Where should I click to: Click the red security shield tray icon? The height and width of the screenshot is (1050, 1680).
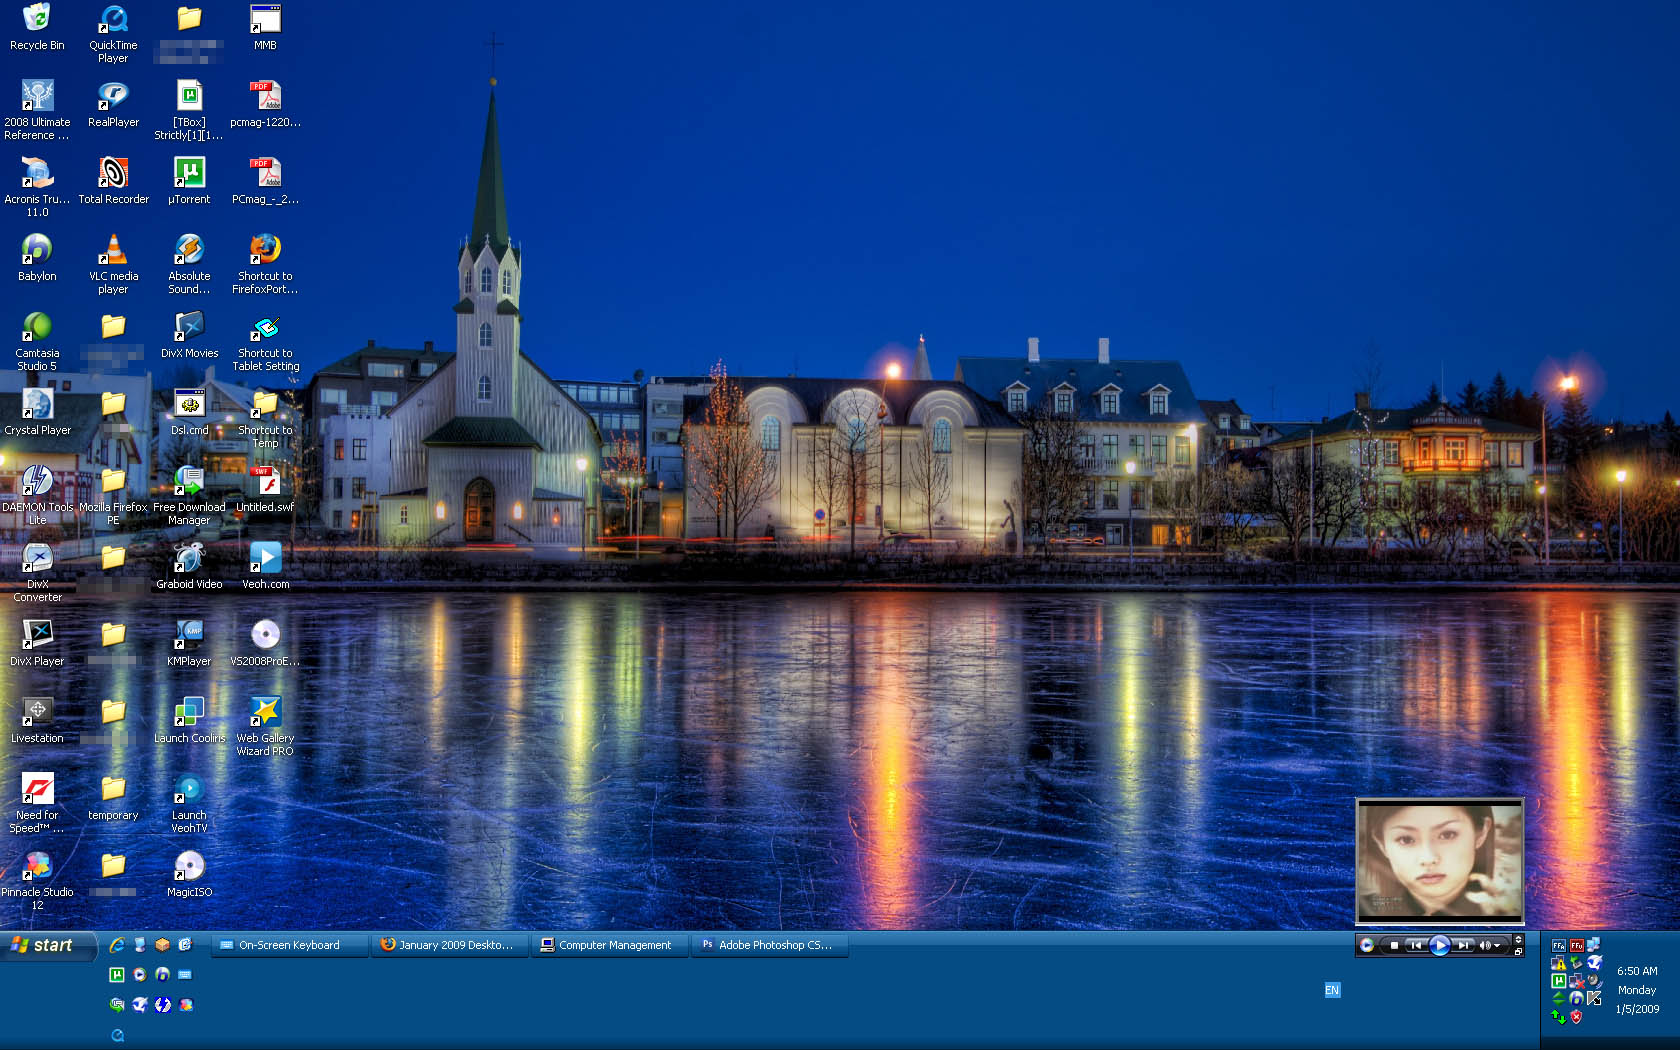coord(1576,1017)
